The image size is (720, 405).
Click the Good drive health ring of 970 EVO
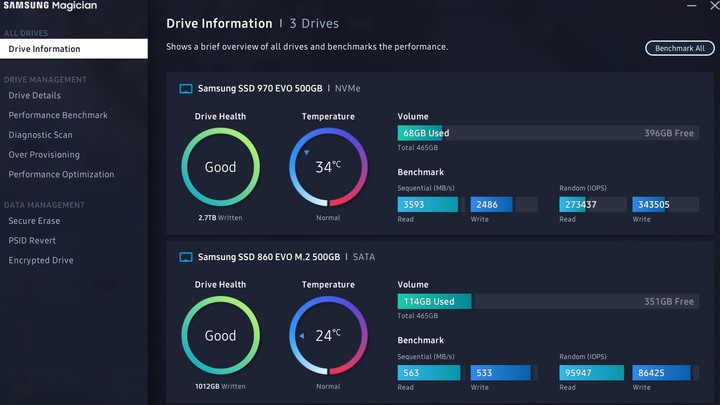point(220,167)
